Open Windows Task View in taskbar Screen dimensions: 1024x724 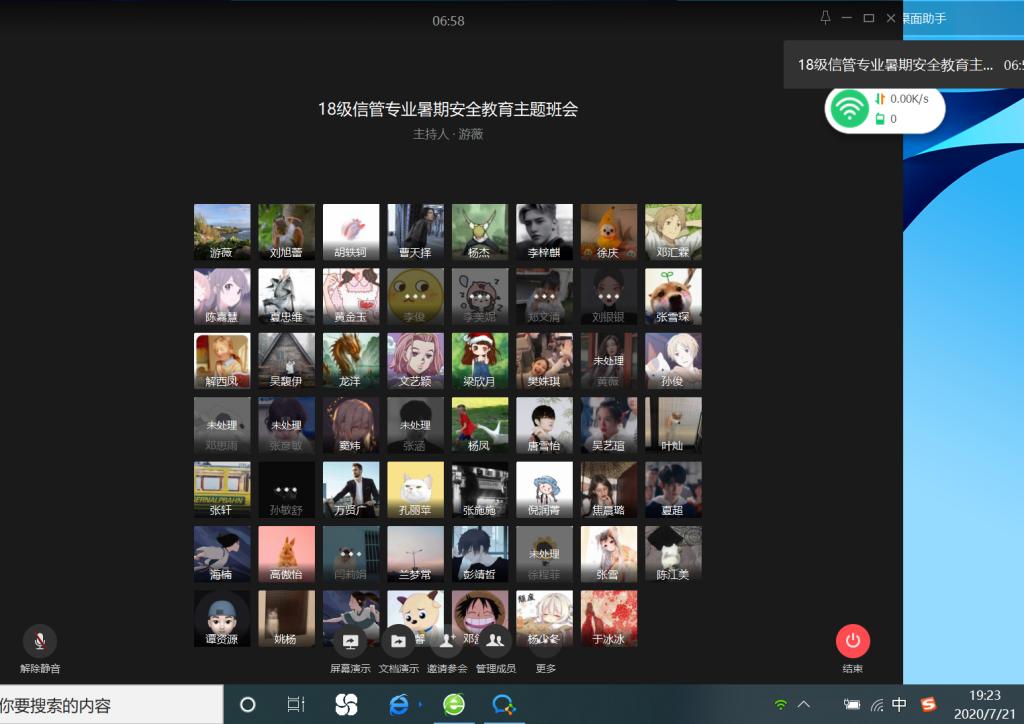(296, 705)
